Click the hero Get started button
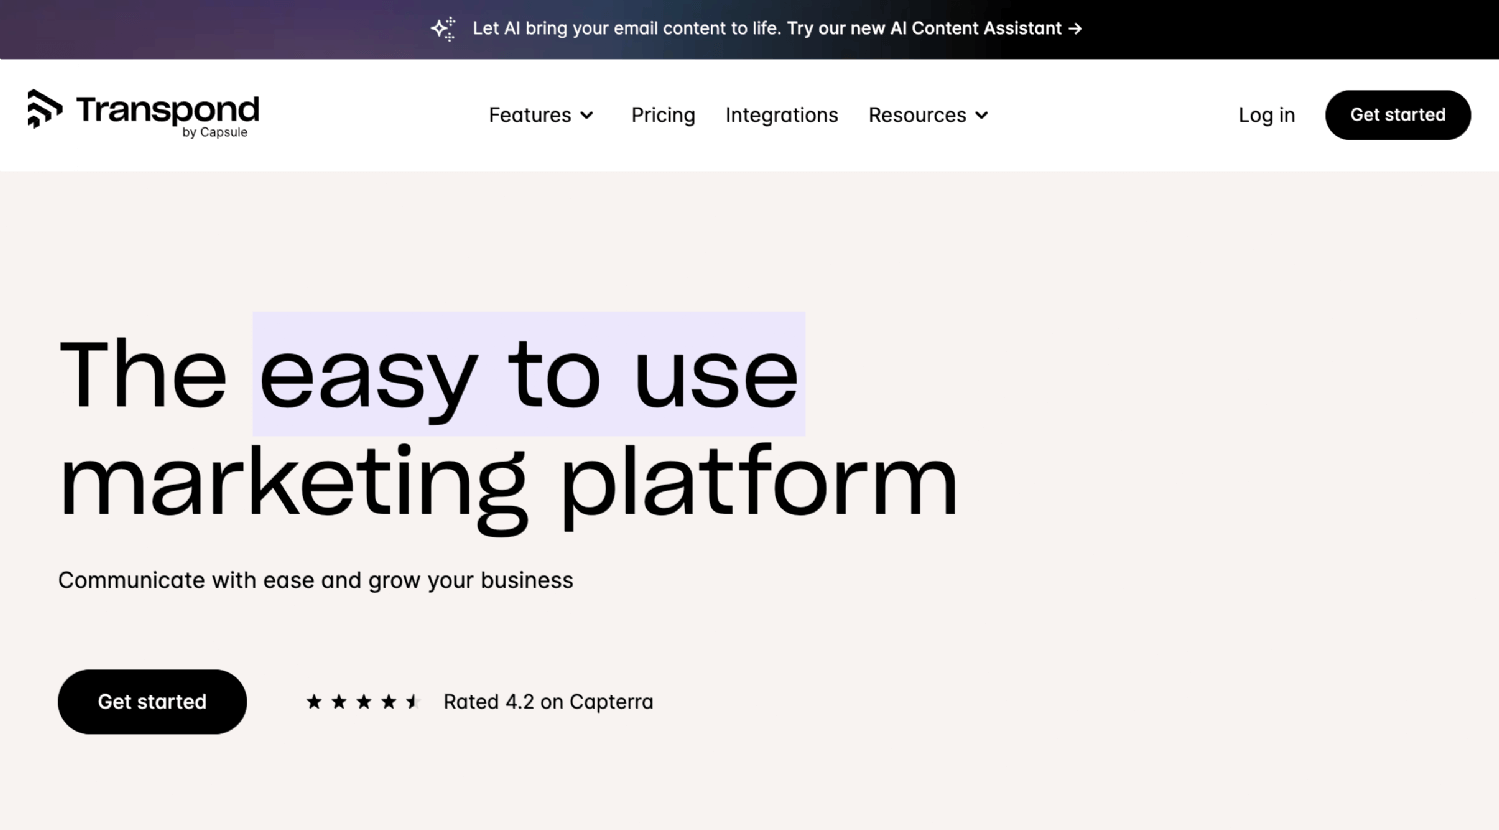 click(x=152, y=702)
